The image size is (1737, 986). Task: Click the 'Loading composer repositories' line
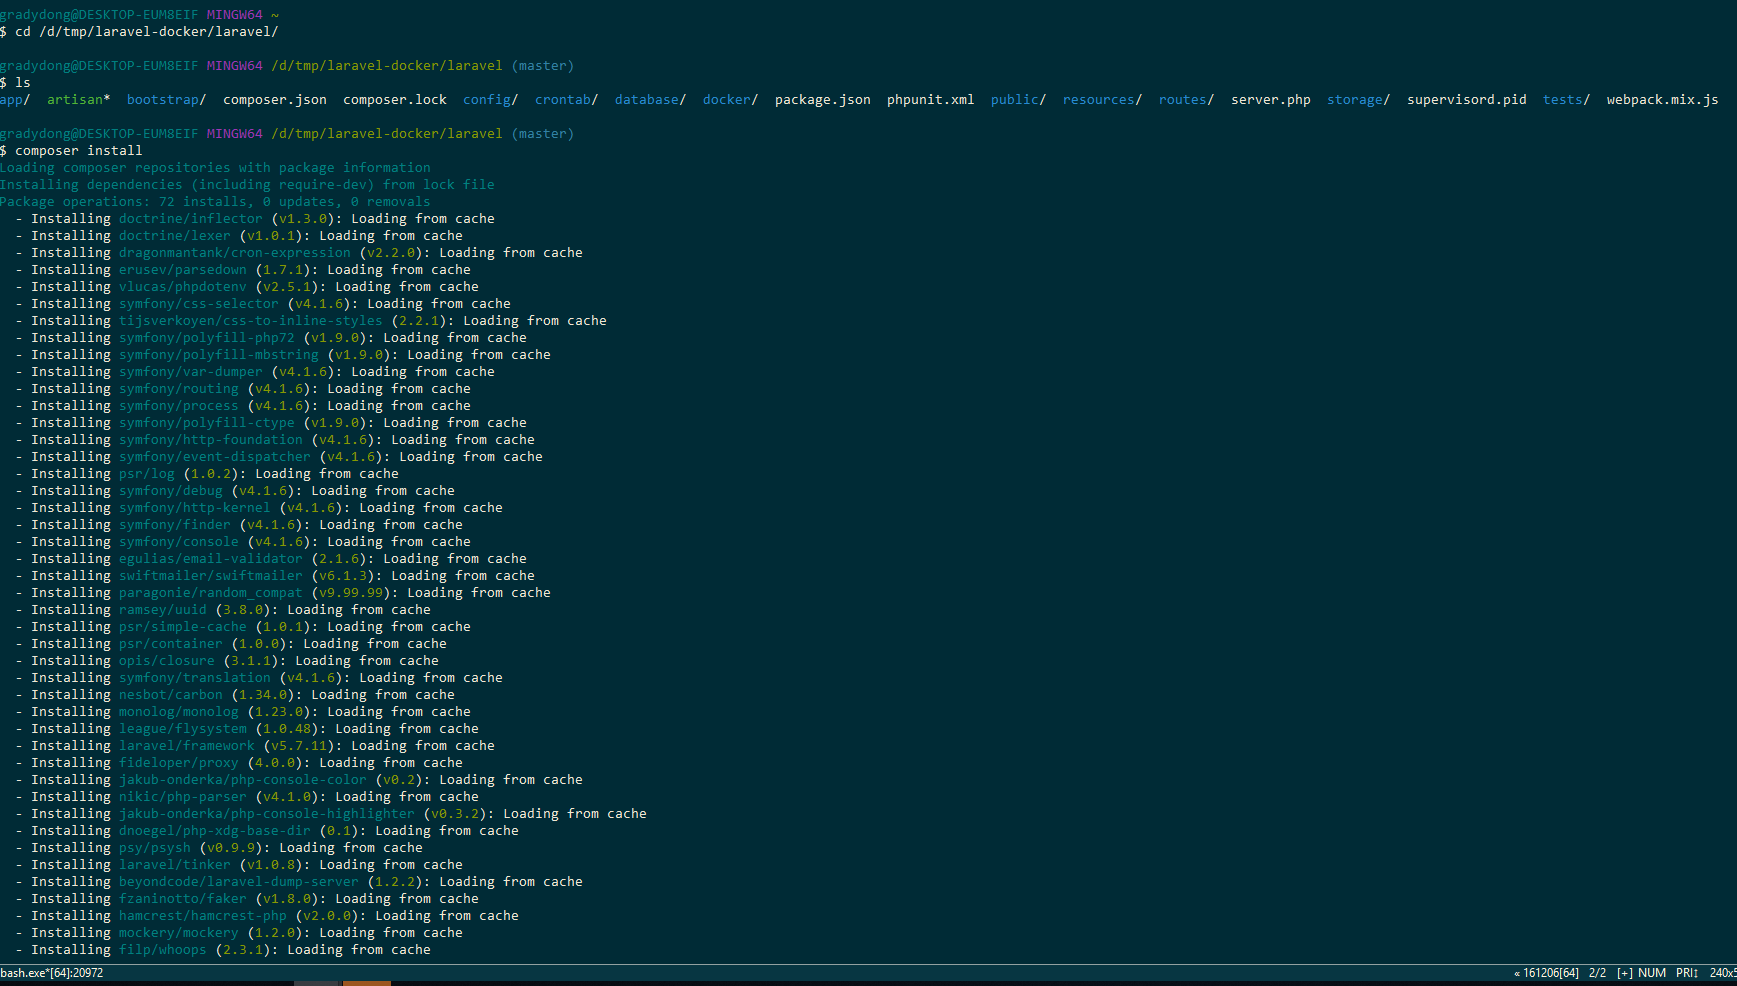(215, 168)
